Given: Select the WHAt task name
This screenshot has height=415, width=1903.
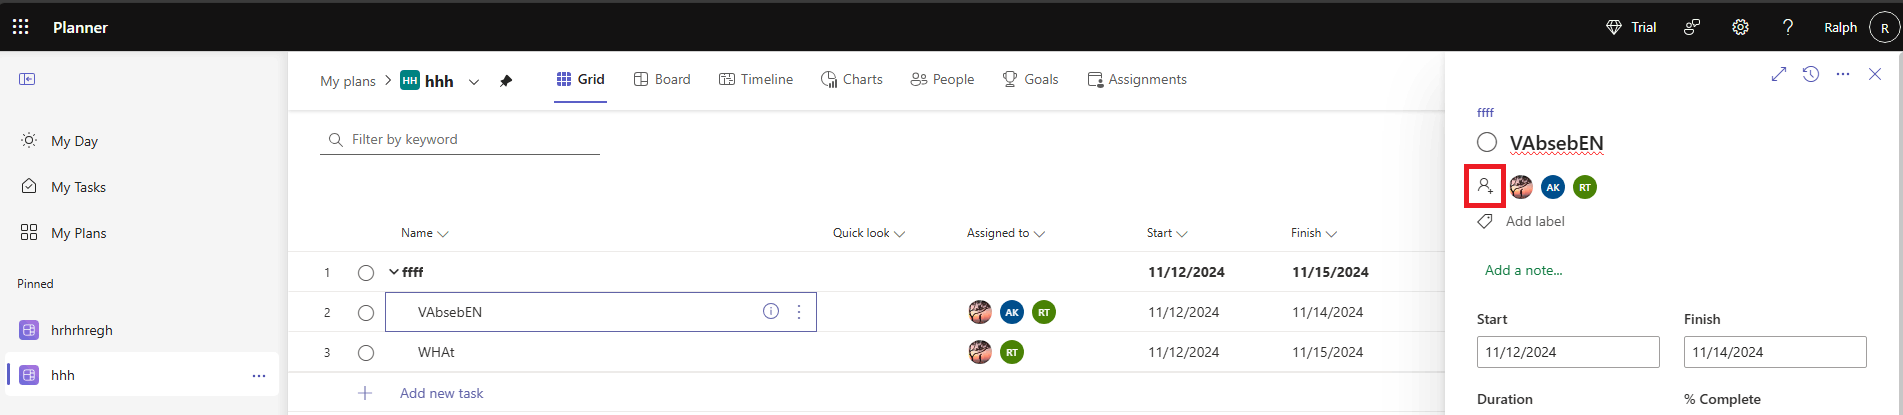Looking at the screenshot, I should (x=436, y=352).
